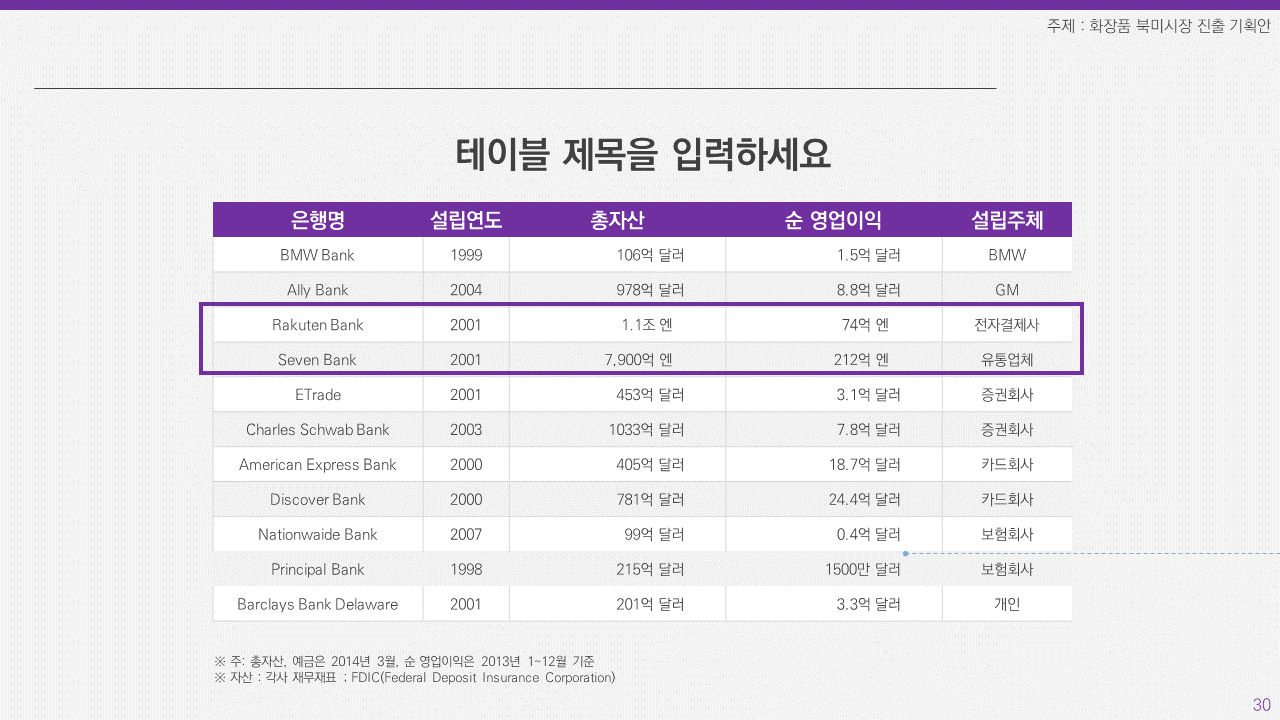Image resolution: width=1280 pixels, height=720 pixels.
Task: Click the 총자산 column header
Action: point(617,220)
